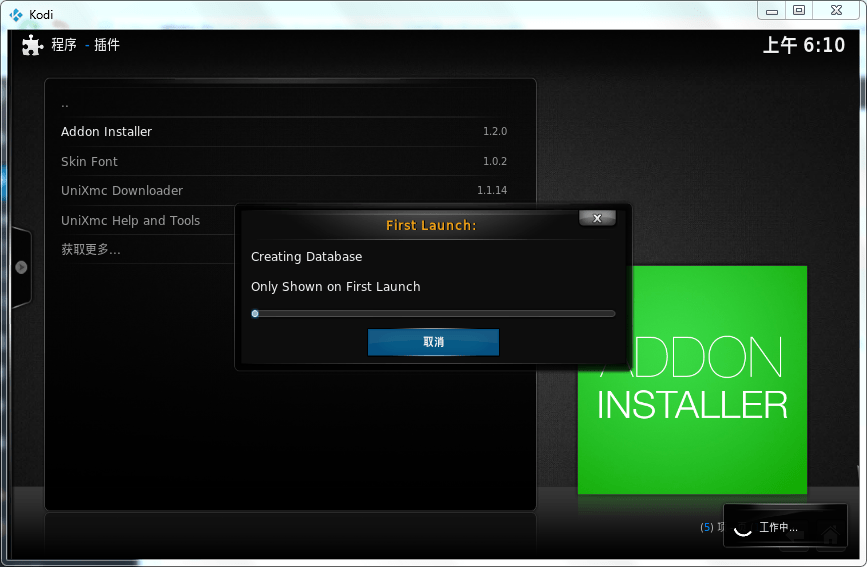Click the Kodi logo in title bar
Viewport: 867px width, 567px height.
[x=15, y=14]
